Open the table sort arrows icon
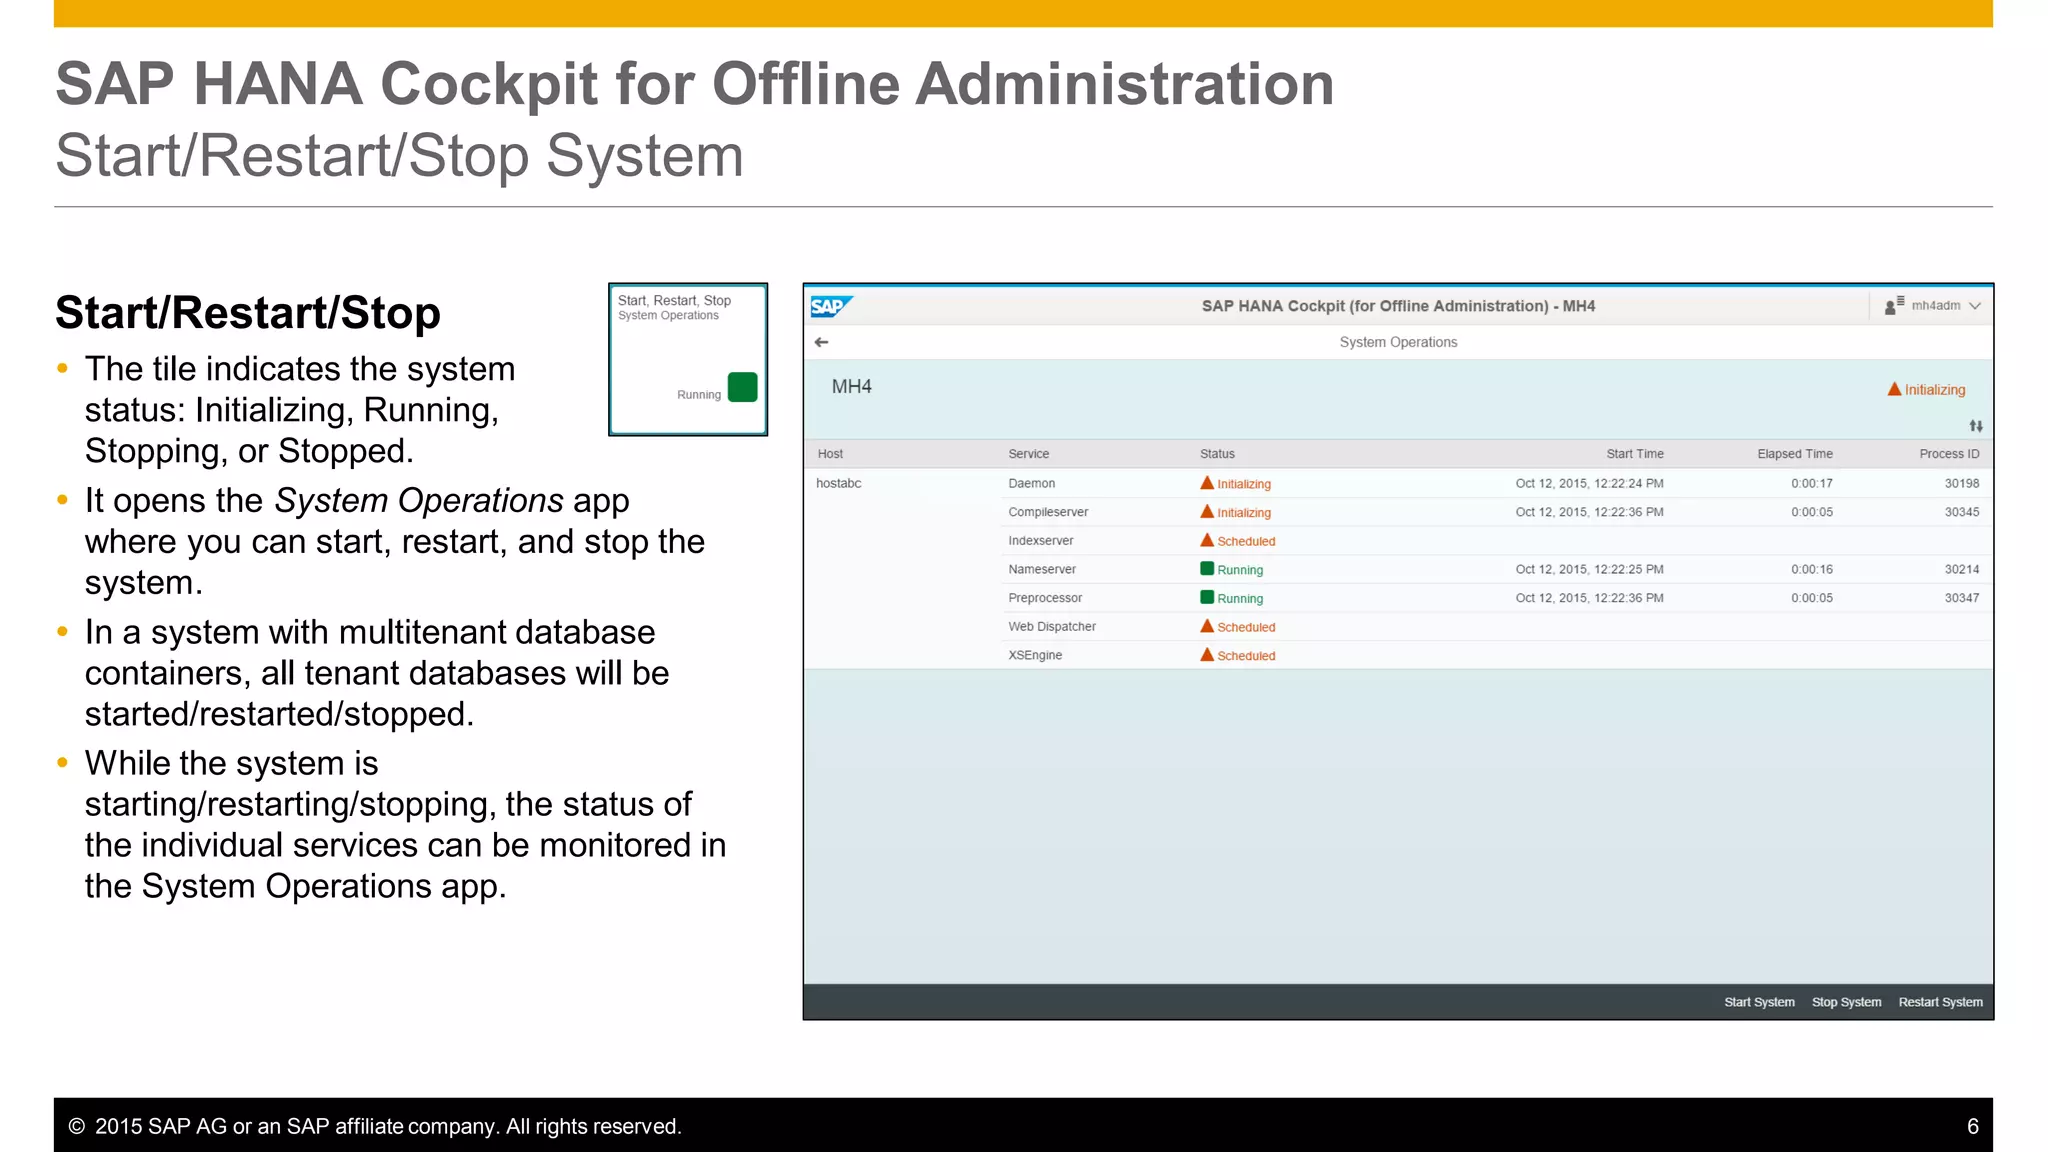2048x1152 pixels. coord(1976,426)
